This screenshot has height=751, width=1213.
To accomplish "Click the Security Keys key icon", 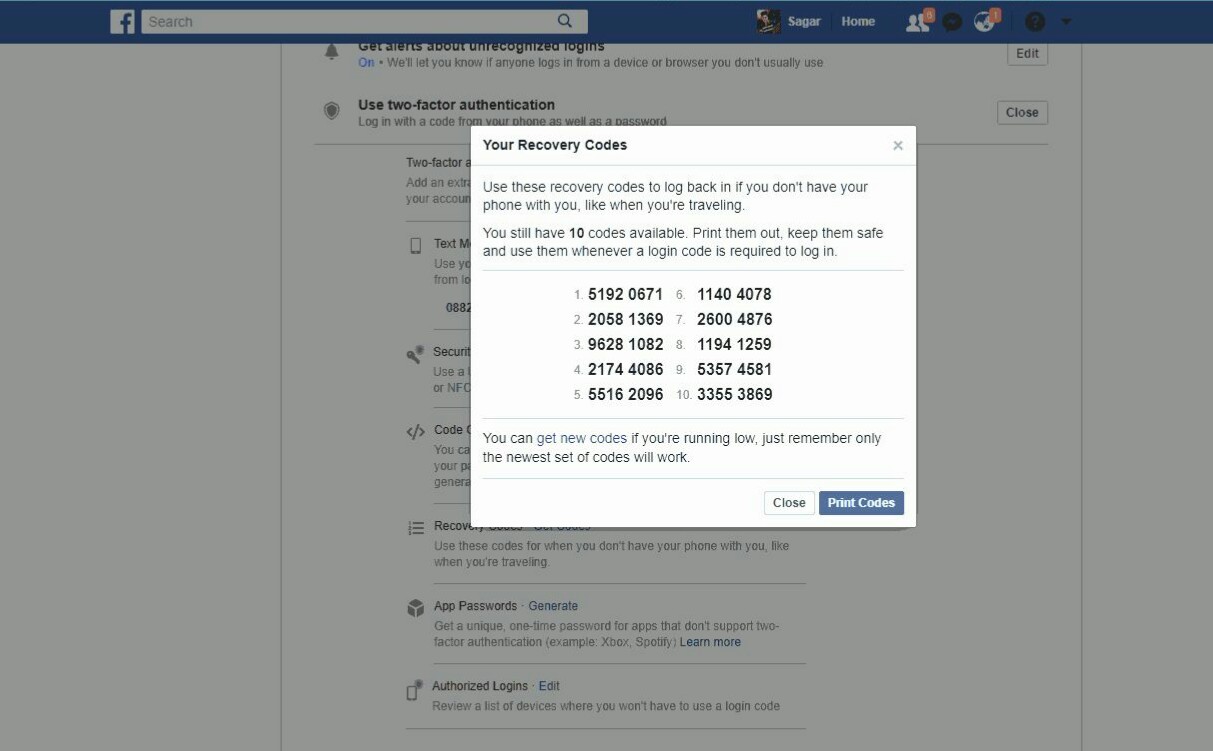I will (x=415, y=354).
